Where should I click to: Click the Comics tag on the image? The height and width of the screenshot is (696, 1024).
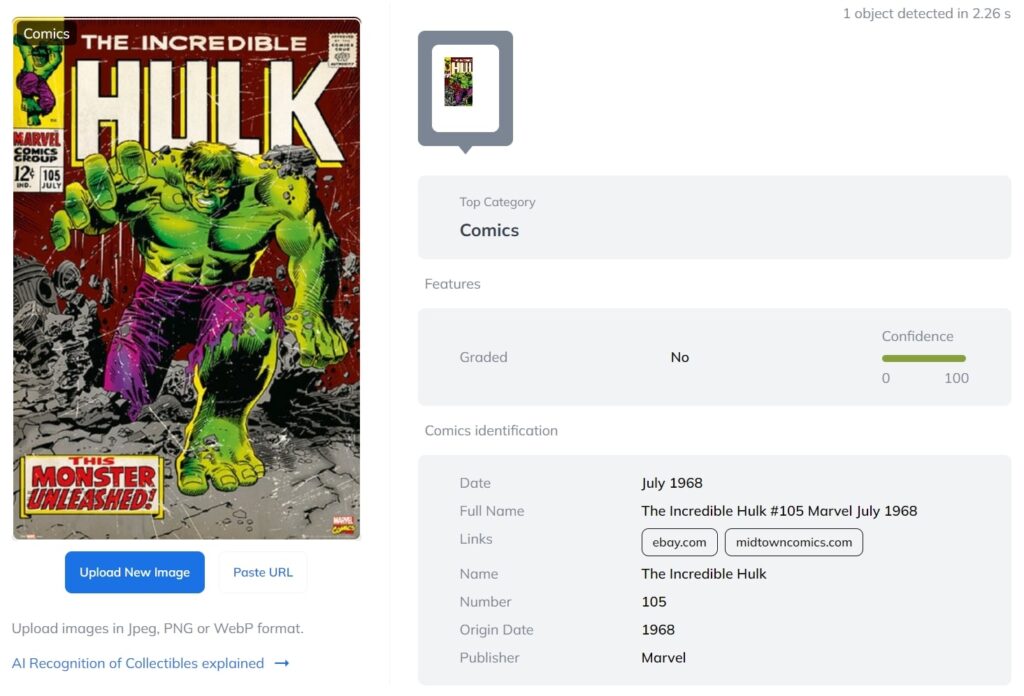46,33
